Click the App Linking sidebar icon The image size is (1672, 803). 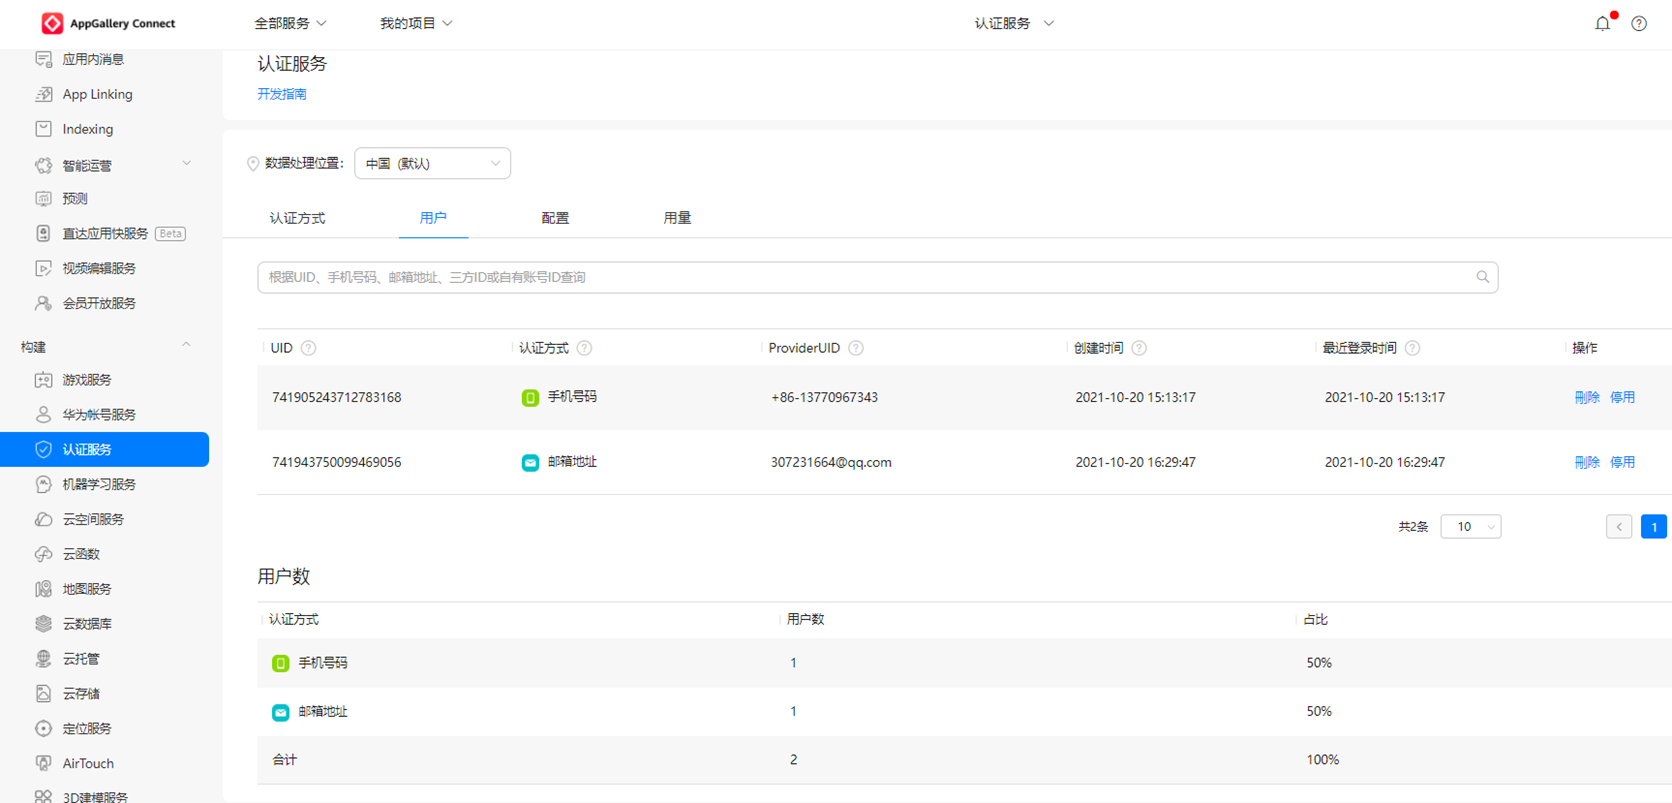(x=43, y=94)
